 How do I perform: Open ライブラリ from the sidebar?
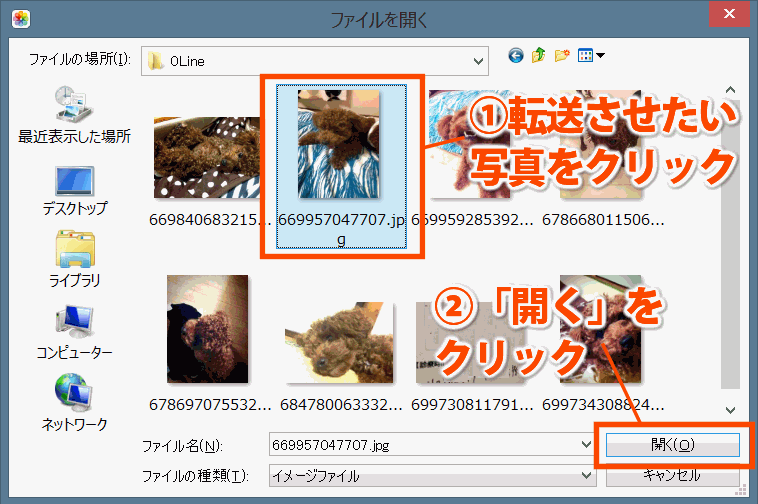coord(74,259)
